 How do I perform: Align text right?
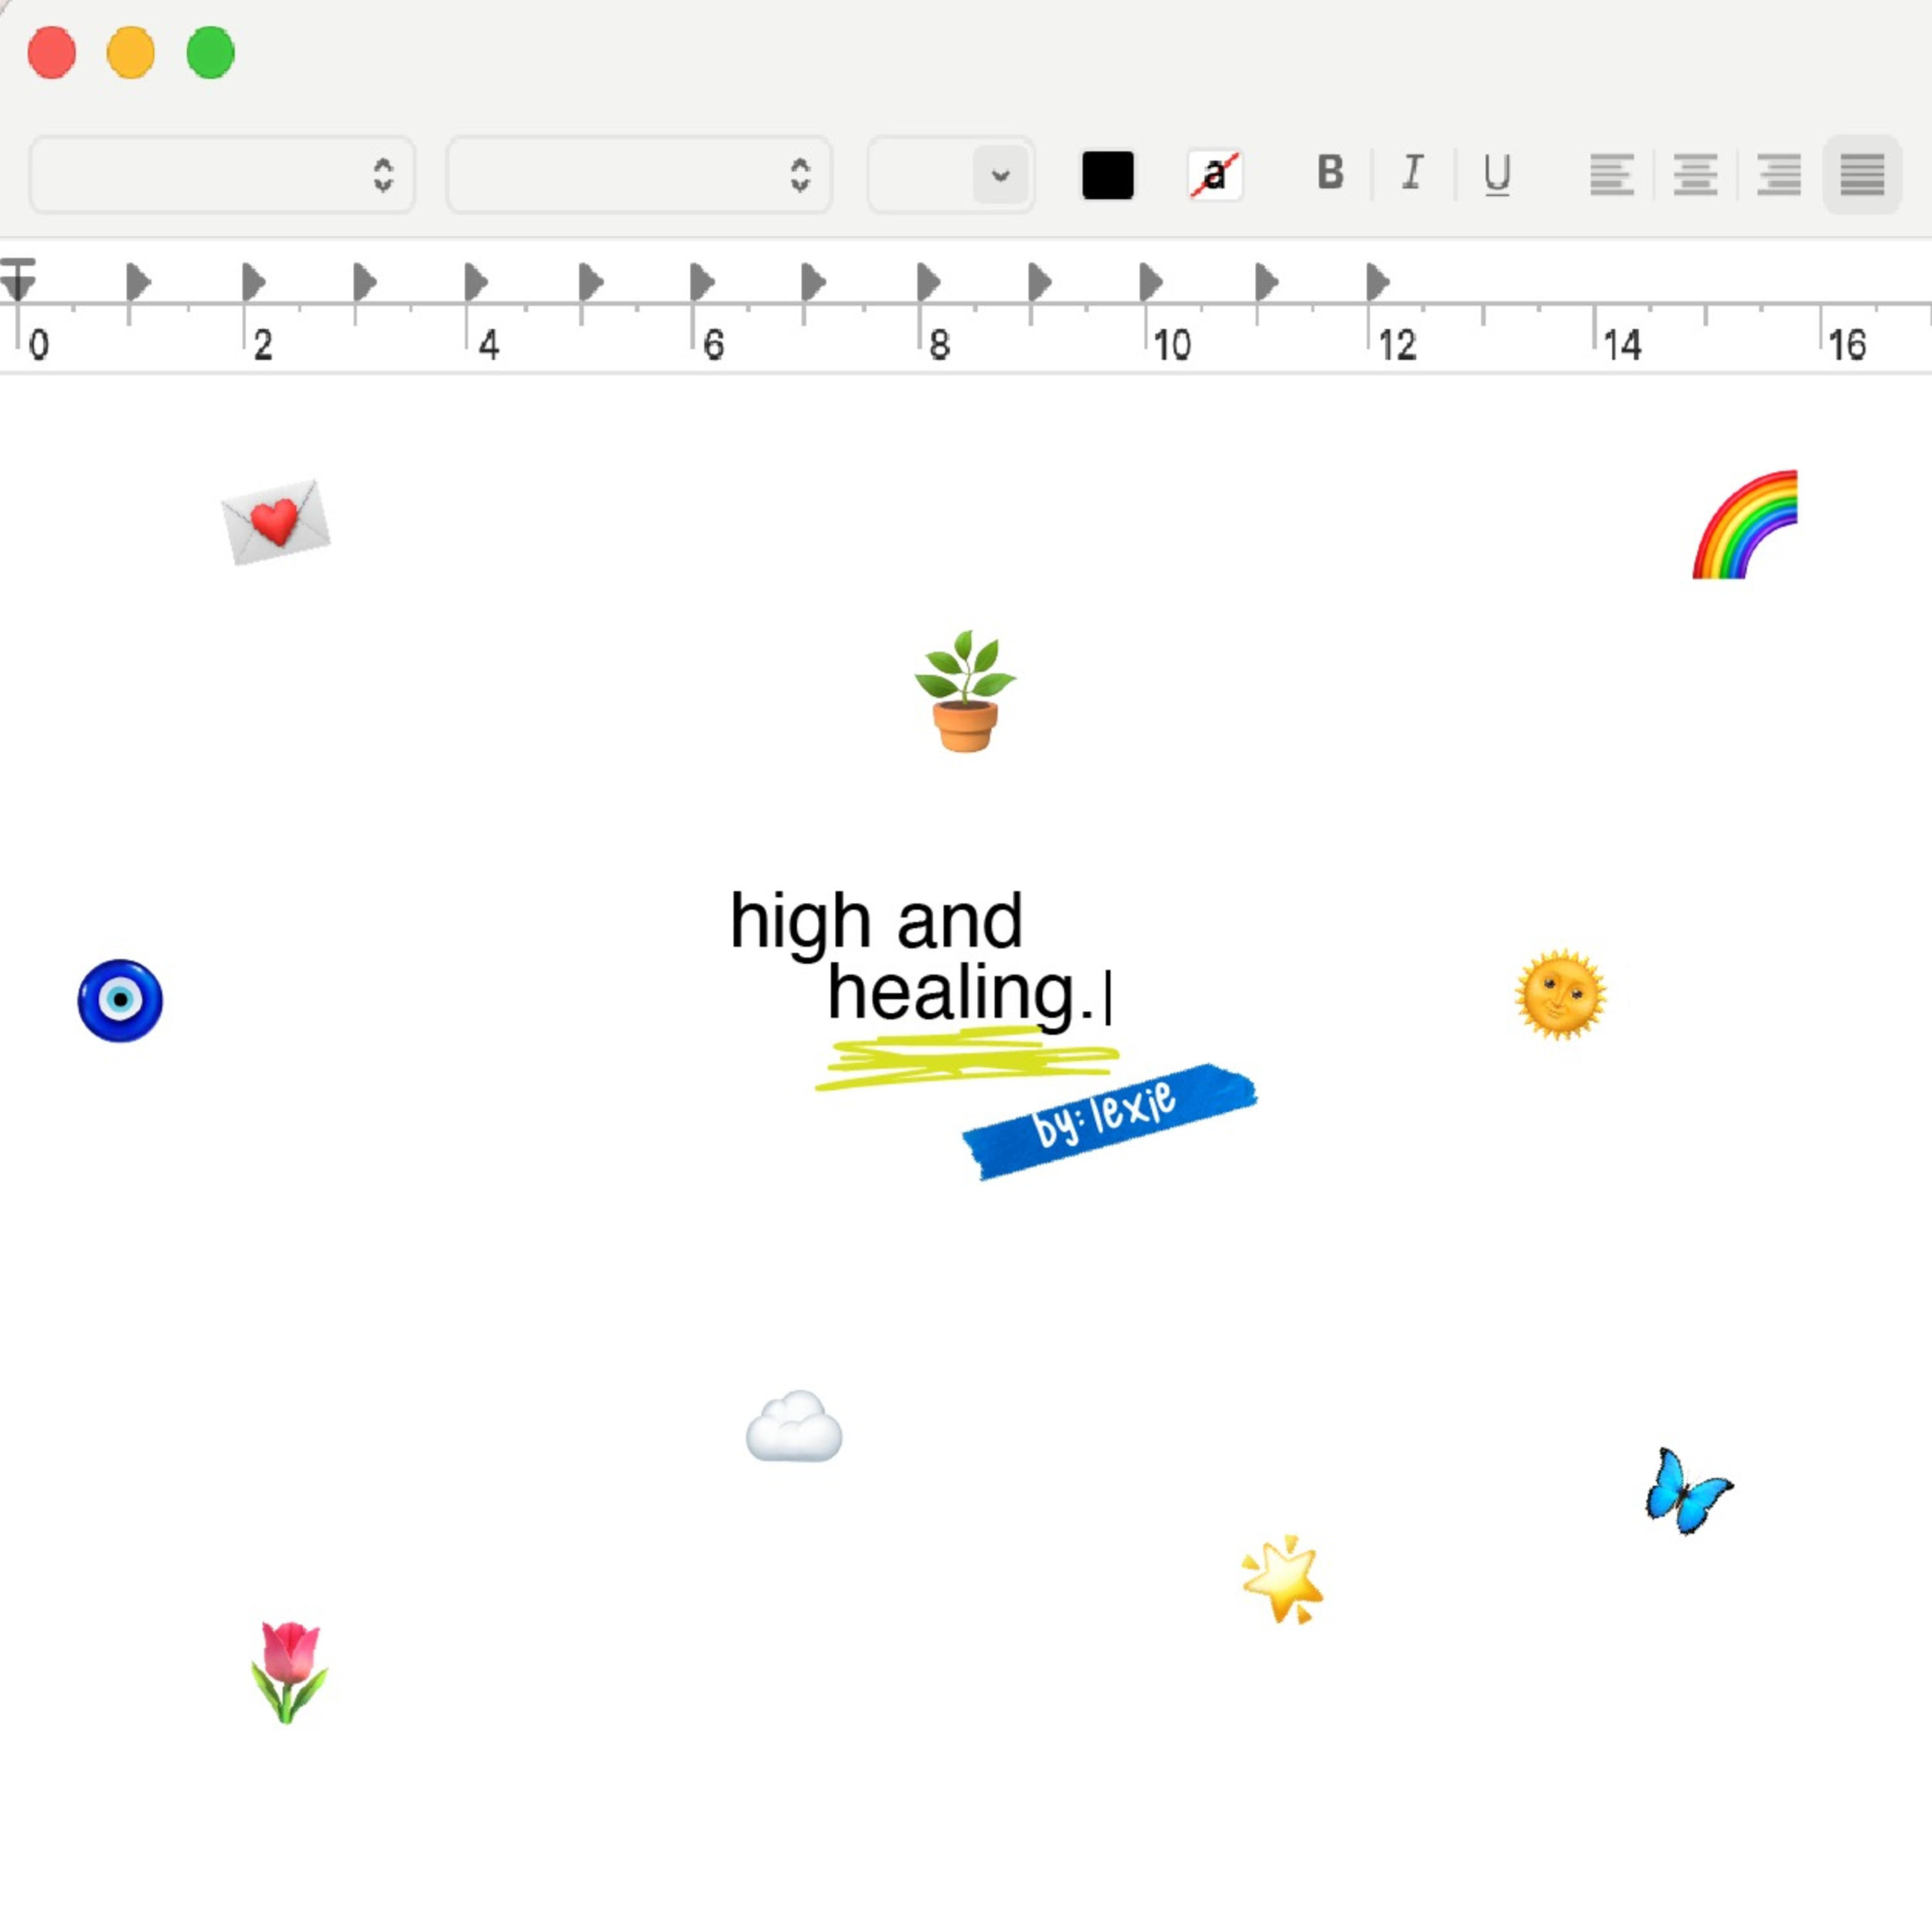coord(1778,175)
